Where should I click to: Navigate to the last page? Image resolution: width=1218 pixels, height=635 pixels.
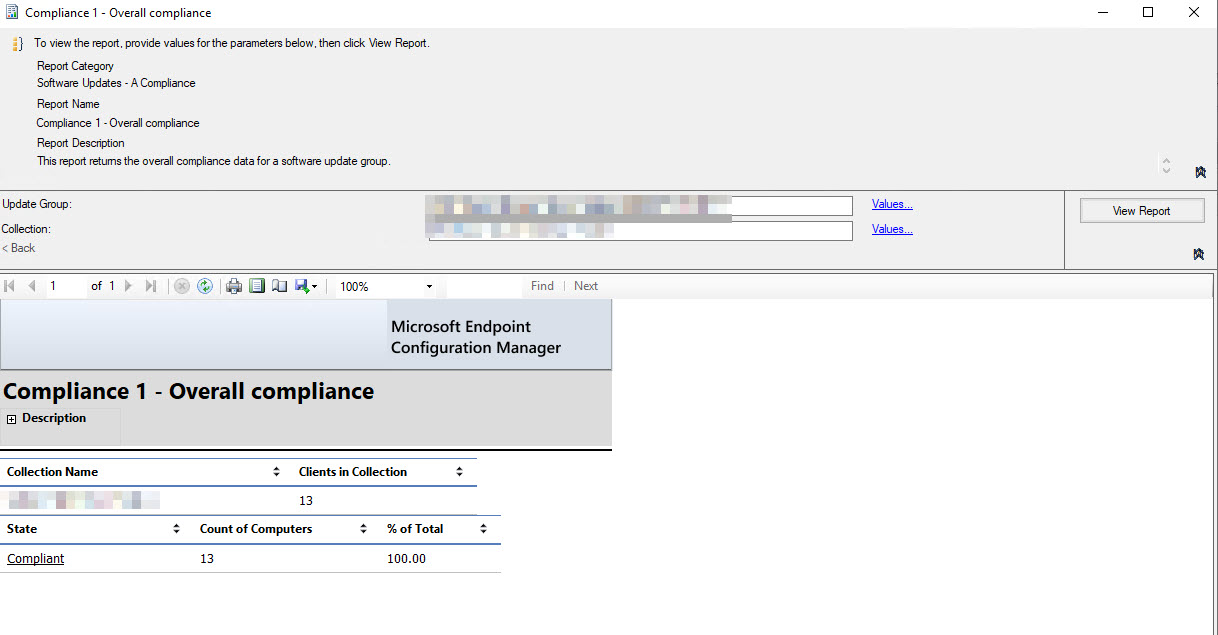click(x=151, y=286)
